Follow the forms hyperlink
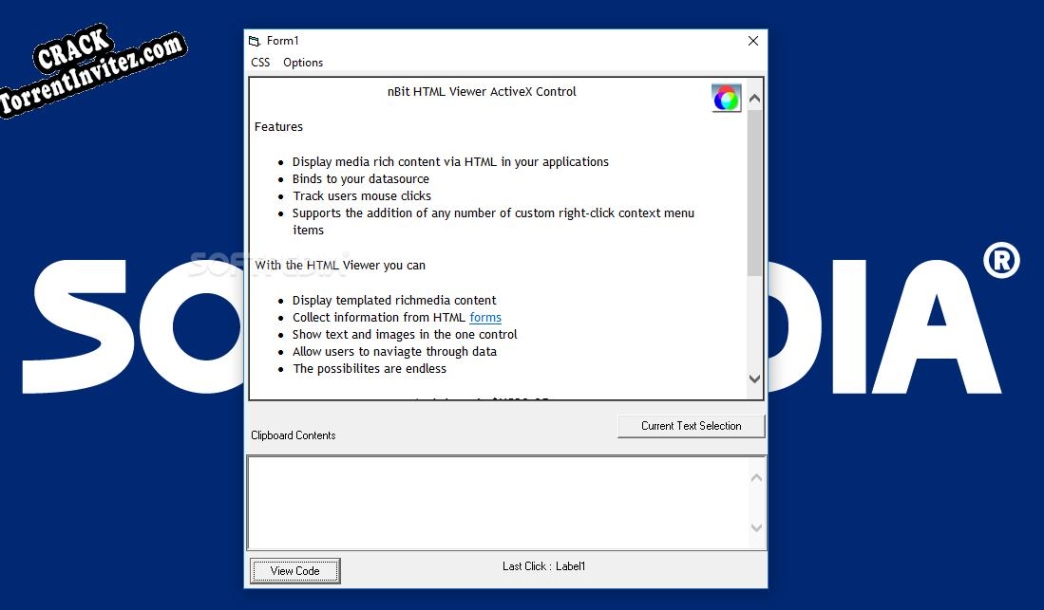1044x610 pixels. click(485, 317)
